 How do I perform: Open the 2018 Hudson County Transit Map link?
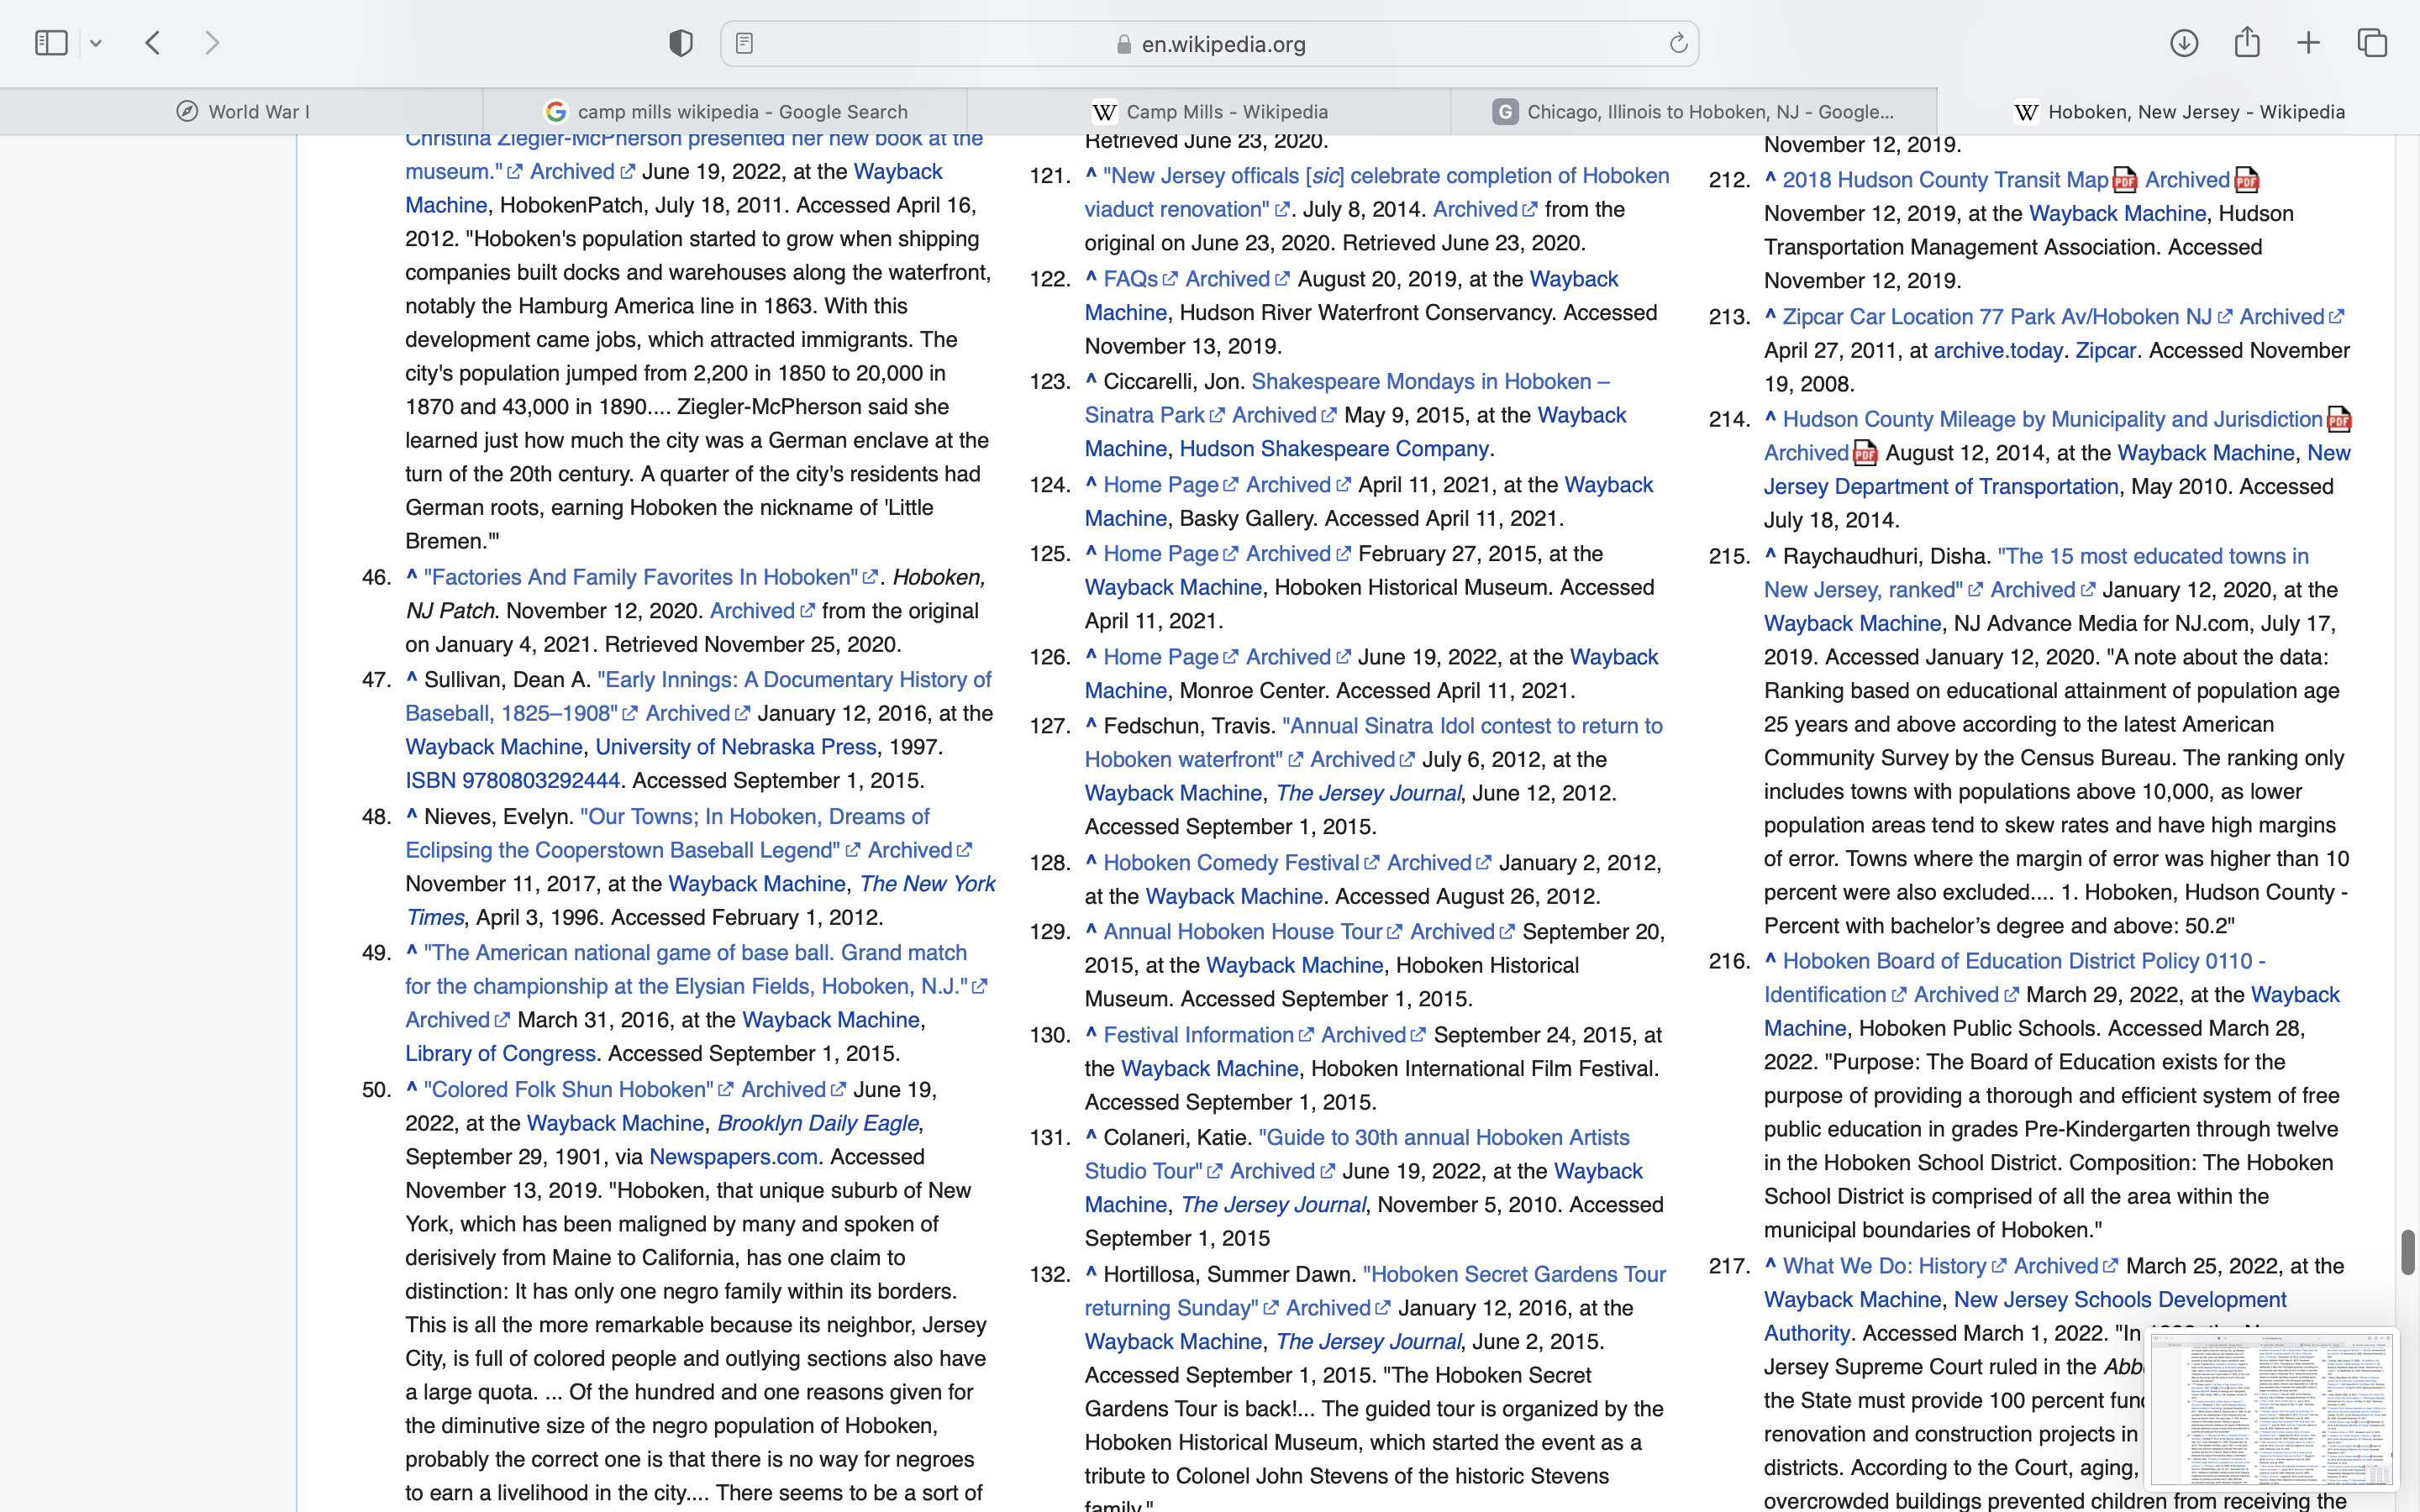1945,181
